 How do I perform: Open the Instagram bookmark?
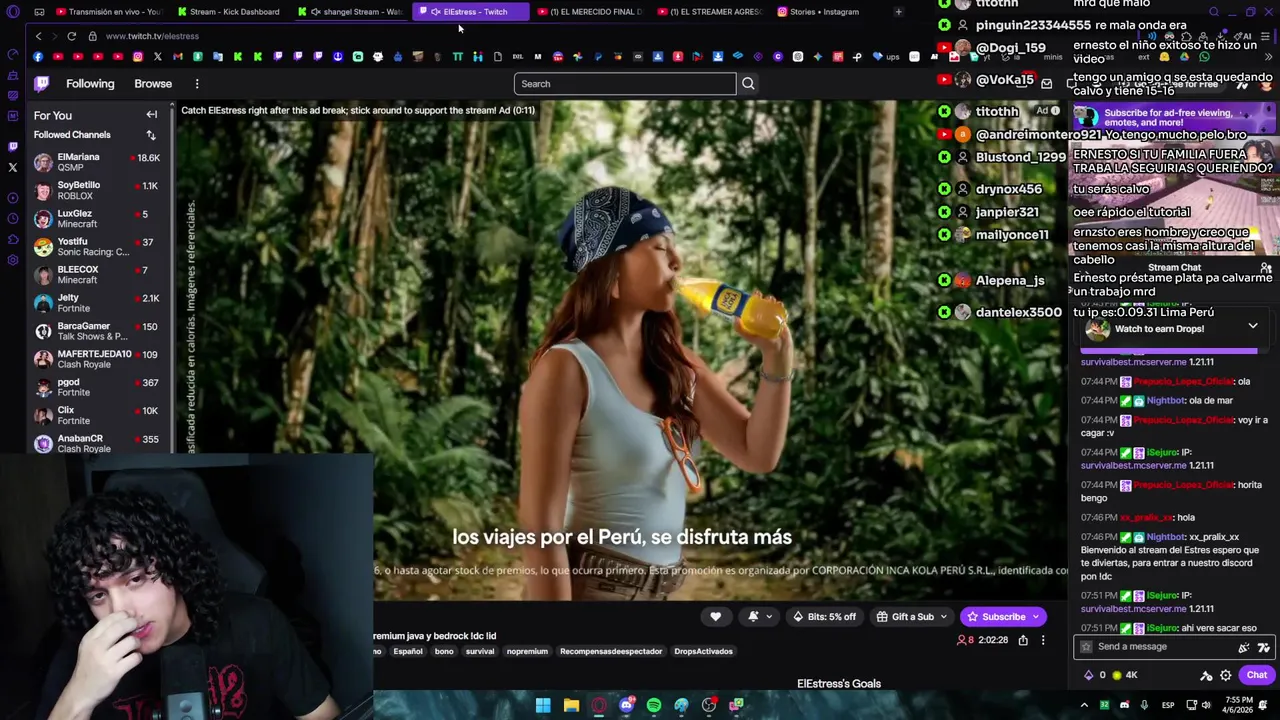[x=137, y=57]
